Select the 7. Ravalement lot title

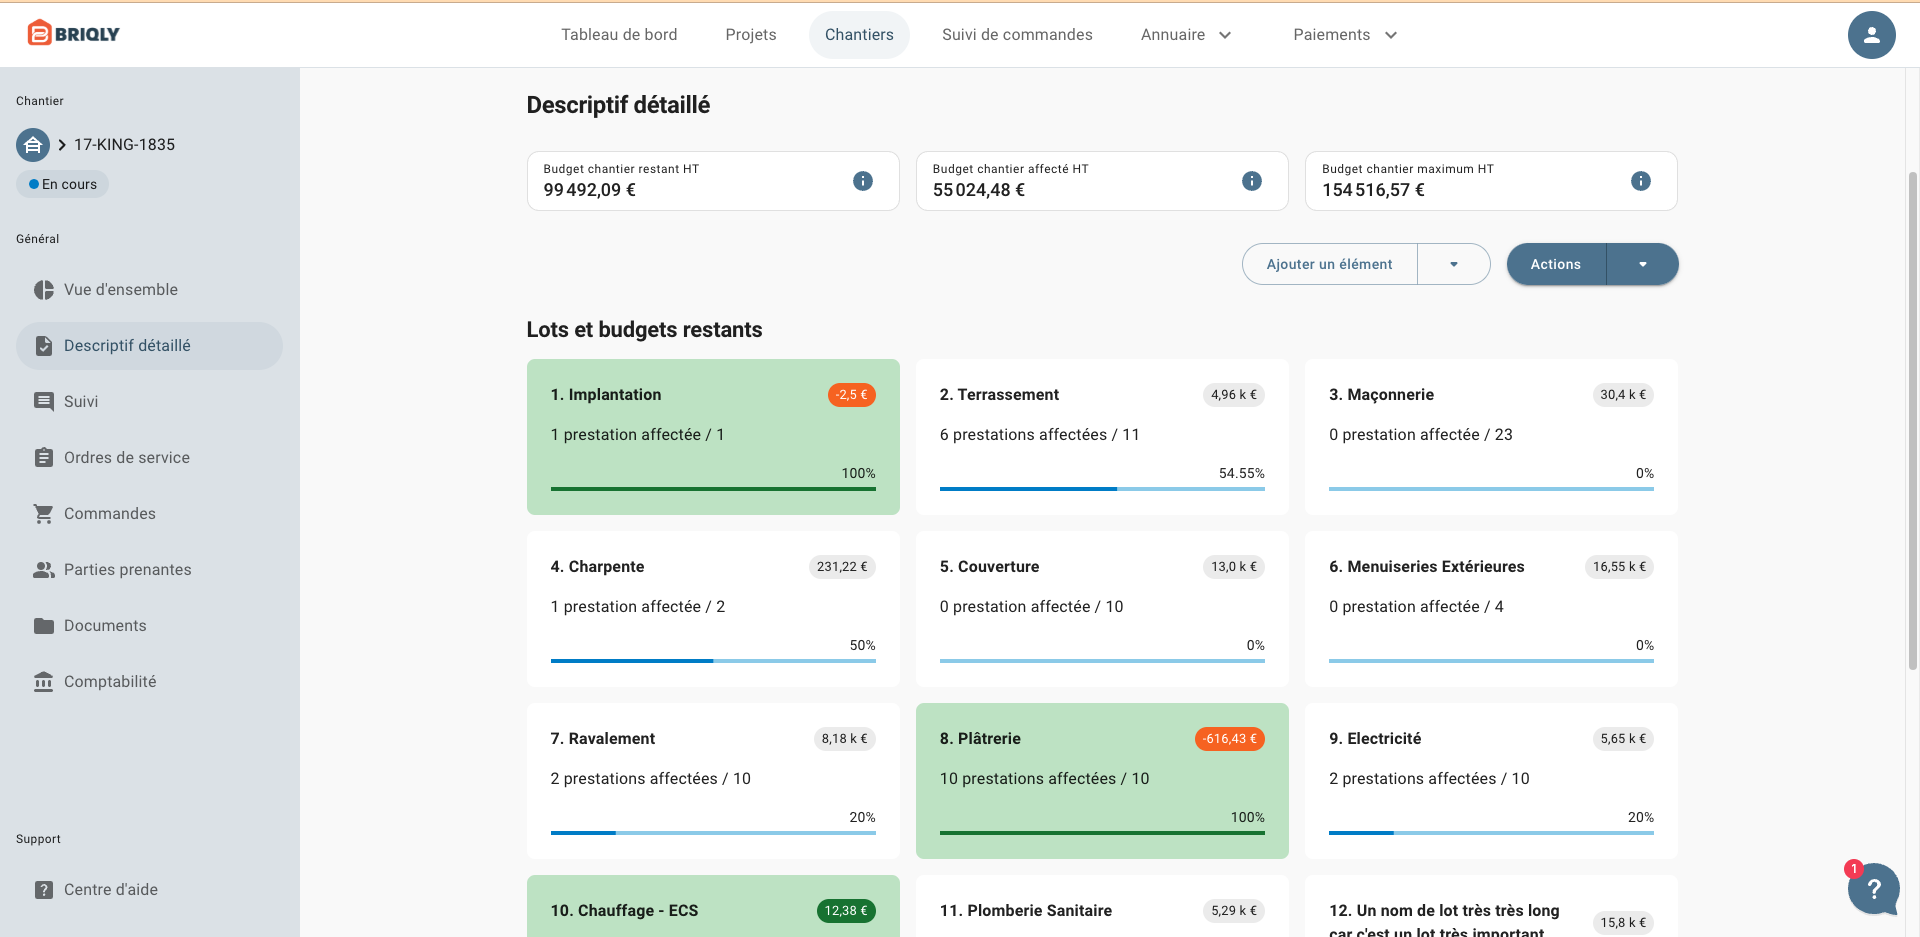point(603,739)
